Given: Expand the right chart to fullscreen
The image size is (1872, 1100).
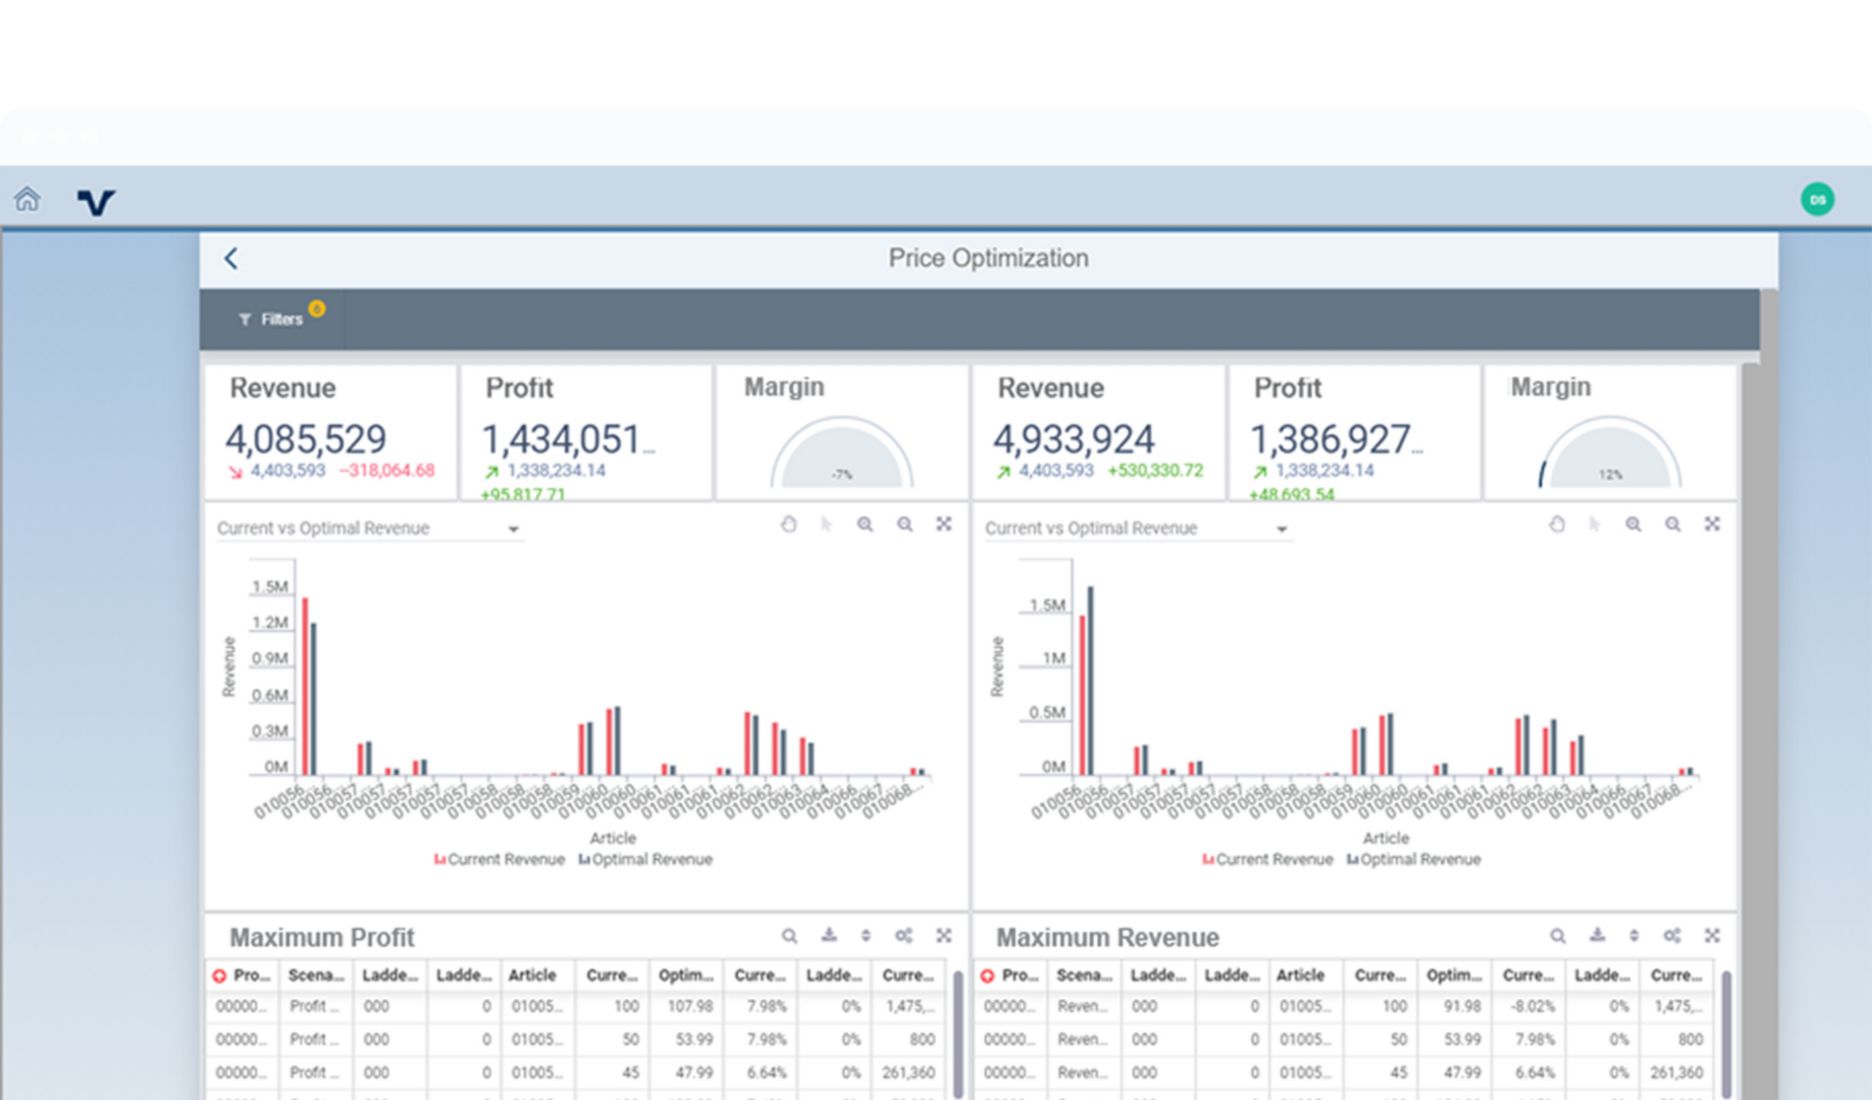Looking at the screenshot, I should coord(1712,524).
